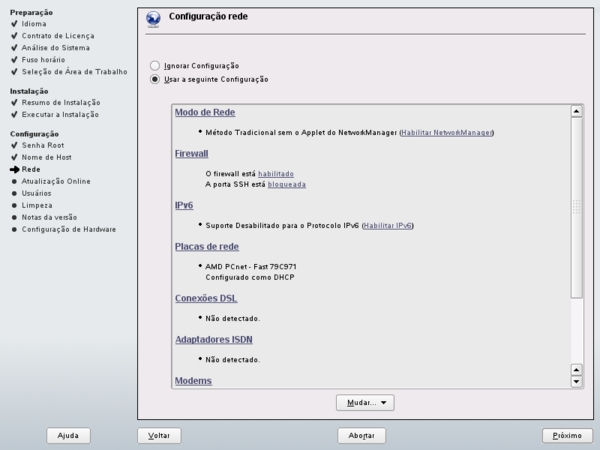
Task: Open the Modo de Rede section heading
Action: [205, 112]
